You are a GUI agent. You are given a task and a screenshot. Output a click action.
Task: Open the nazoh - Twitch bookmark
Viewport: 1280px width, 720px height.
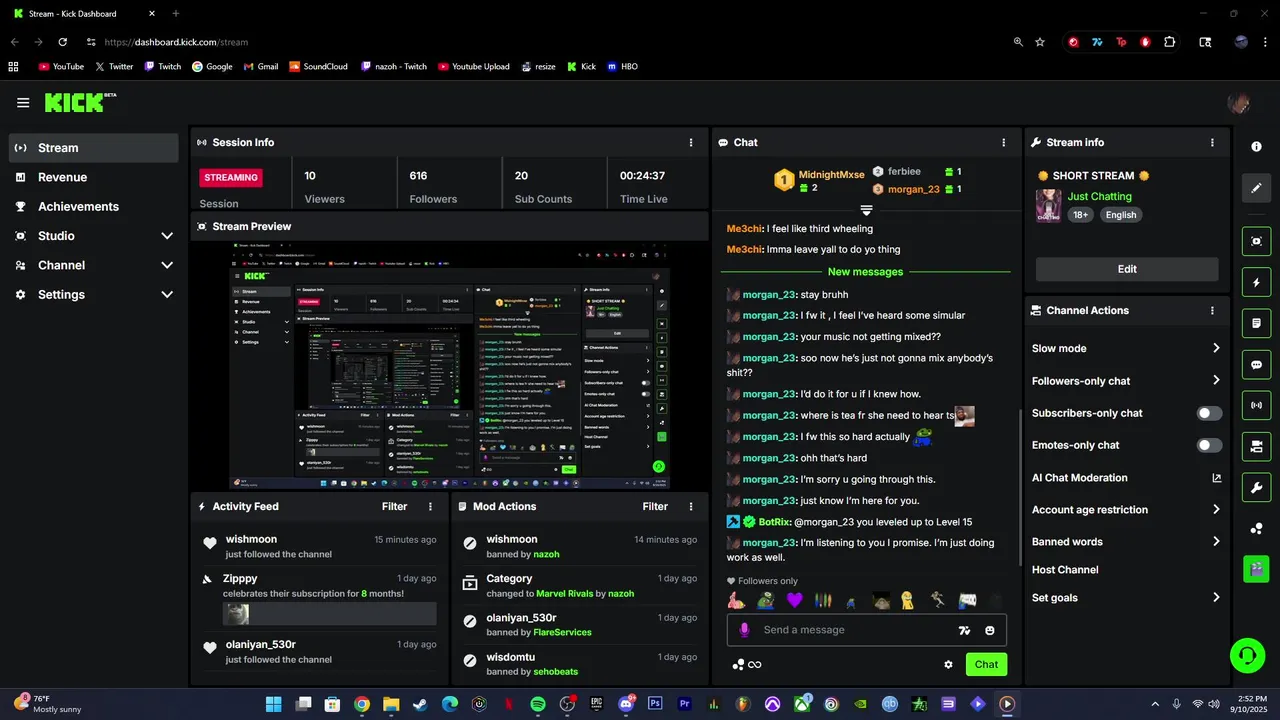click(393, 66)
